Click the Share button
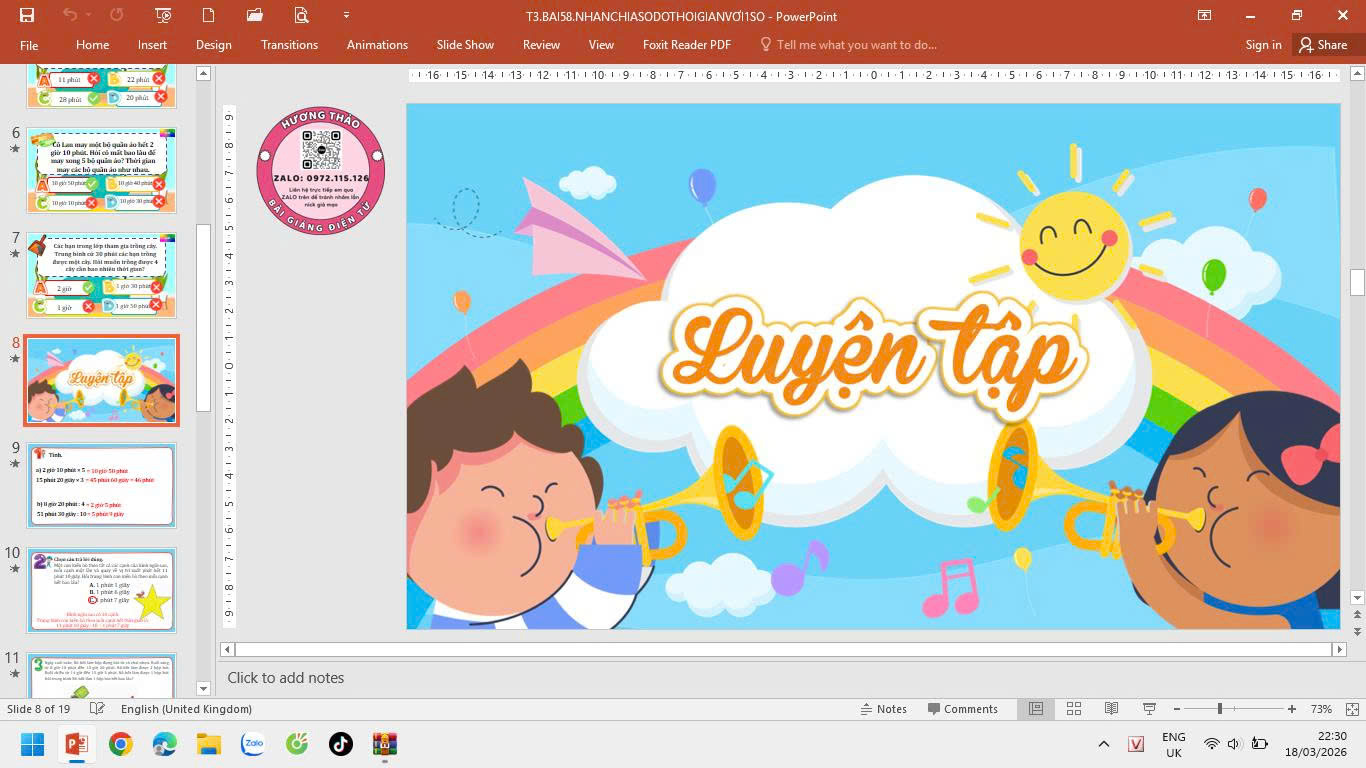This screenshot has width=1366, height=768. tap(1322, 45)
